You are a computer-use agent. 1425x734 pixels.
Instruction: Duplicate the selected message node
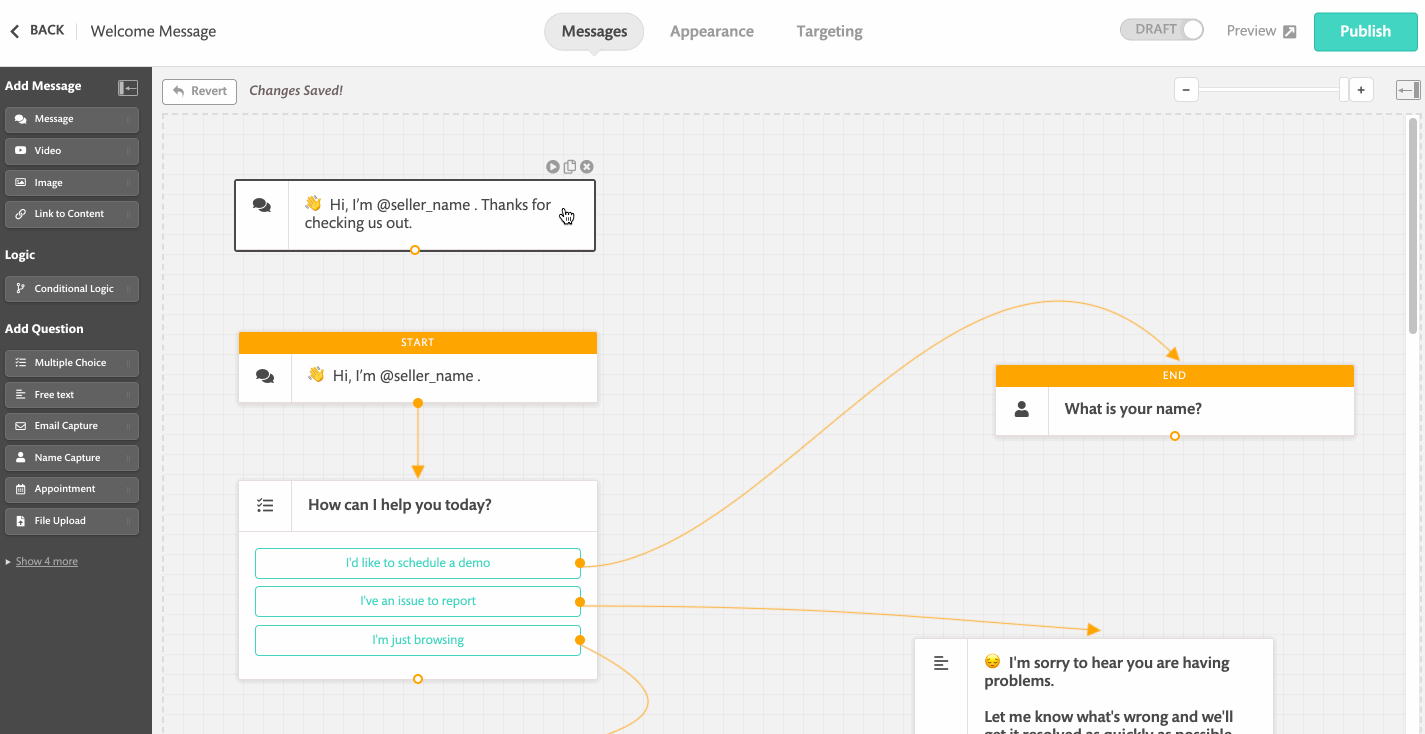click(569, 166)
